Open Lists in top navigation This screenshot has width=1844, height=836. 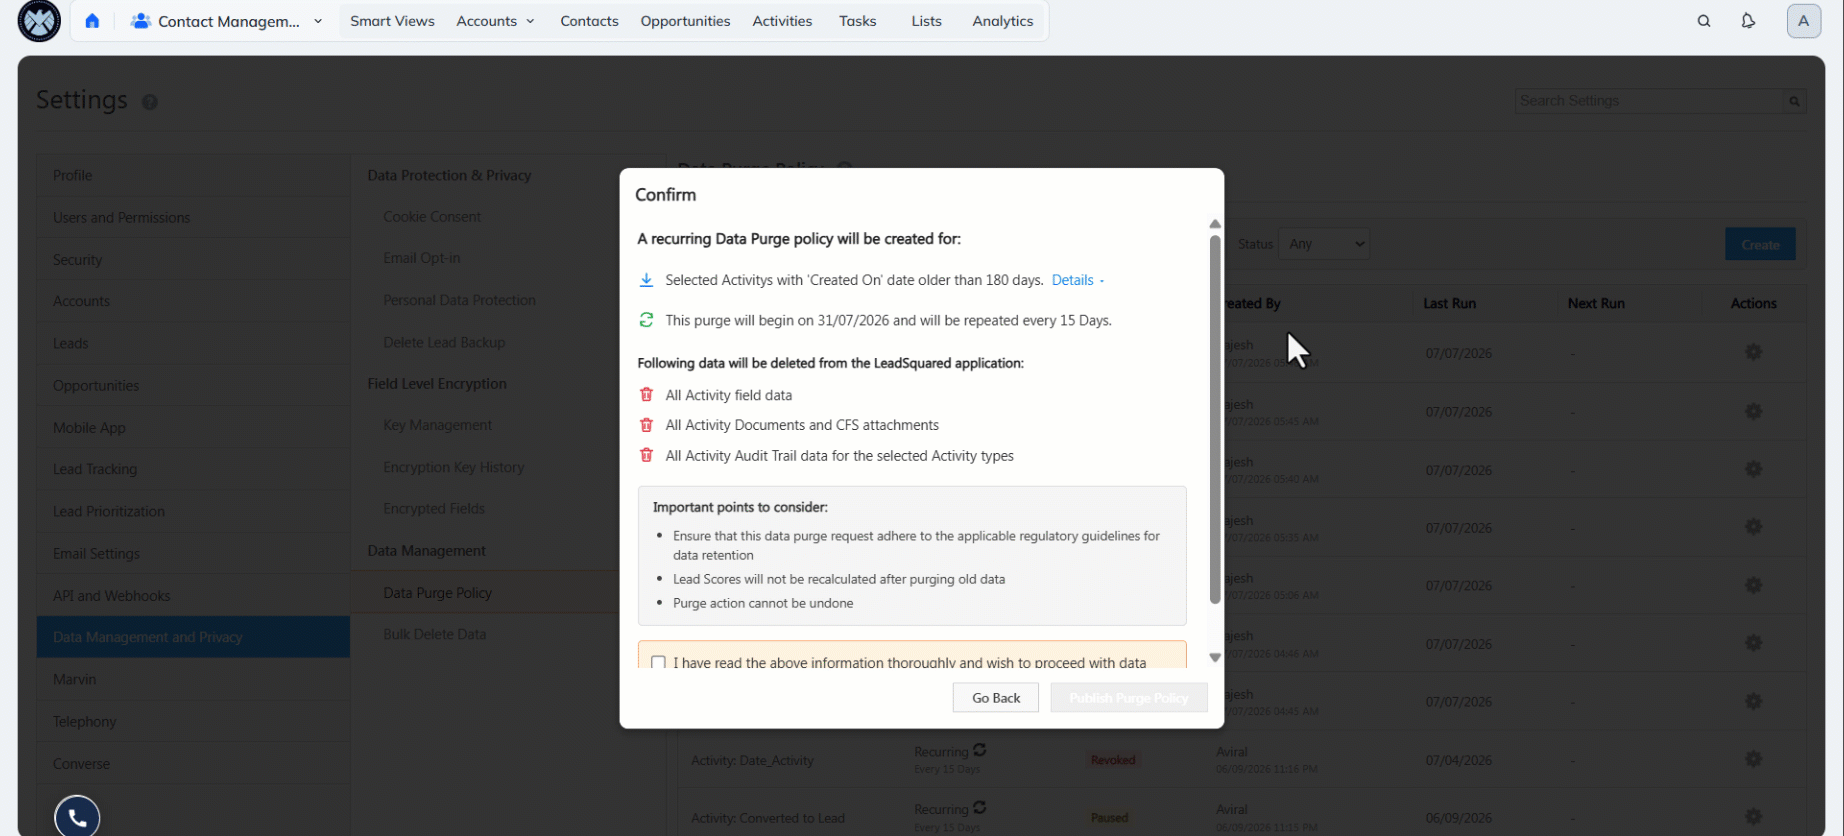926,21
